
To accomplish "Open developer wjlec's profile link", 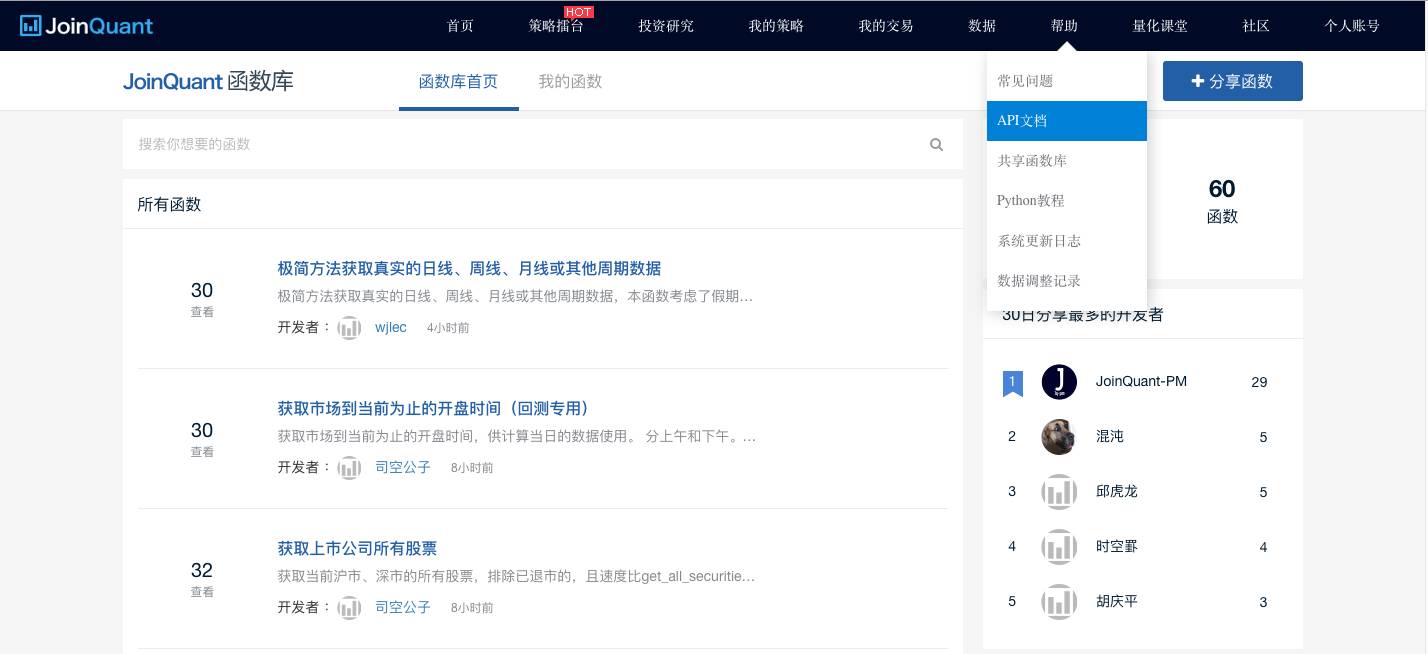I will point(391,328).
